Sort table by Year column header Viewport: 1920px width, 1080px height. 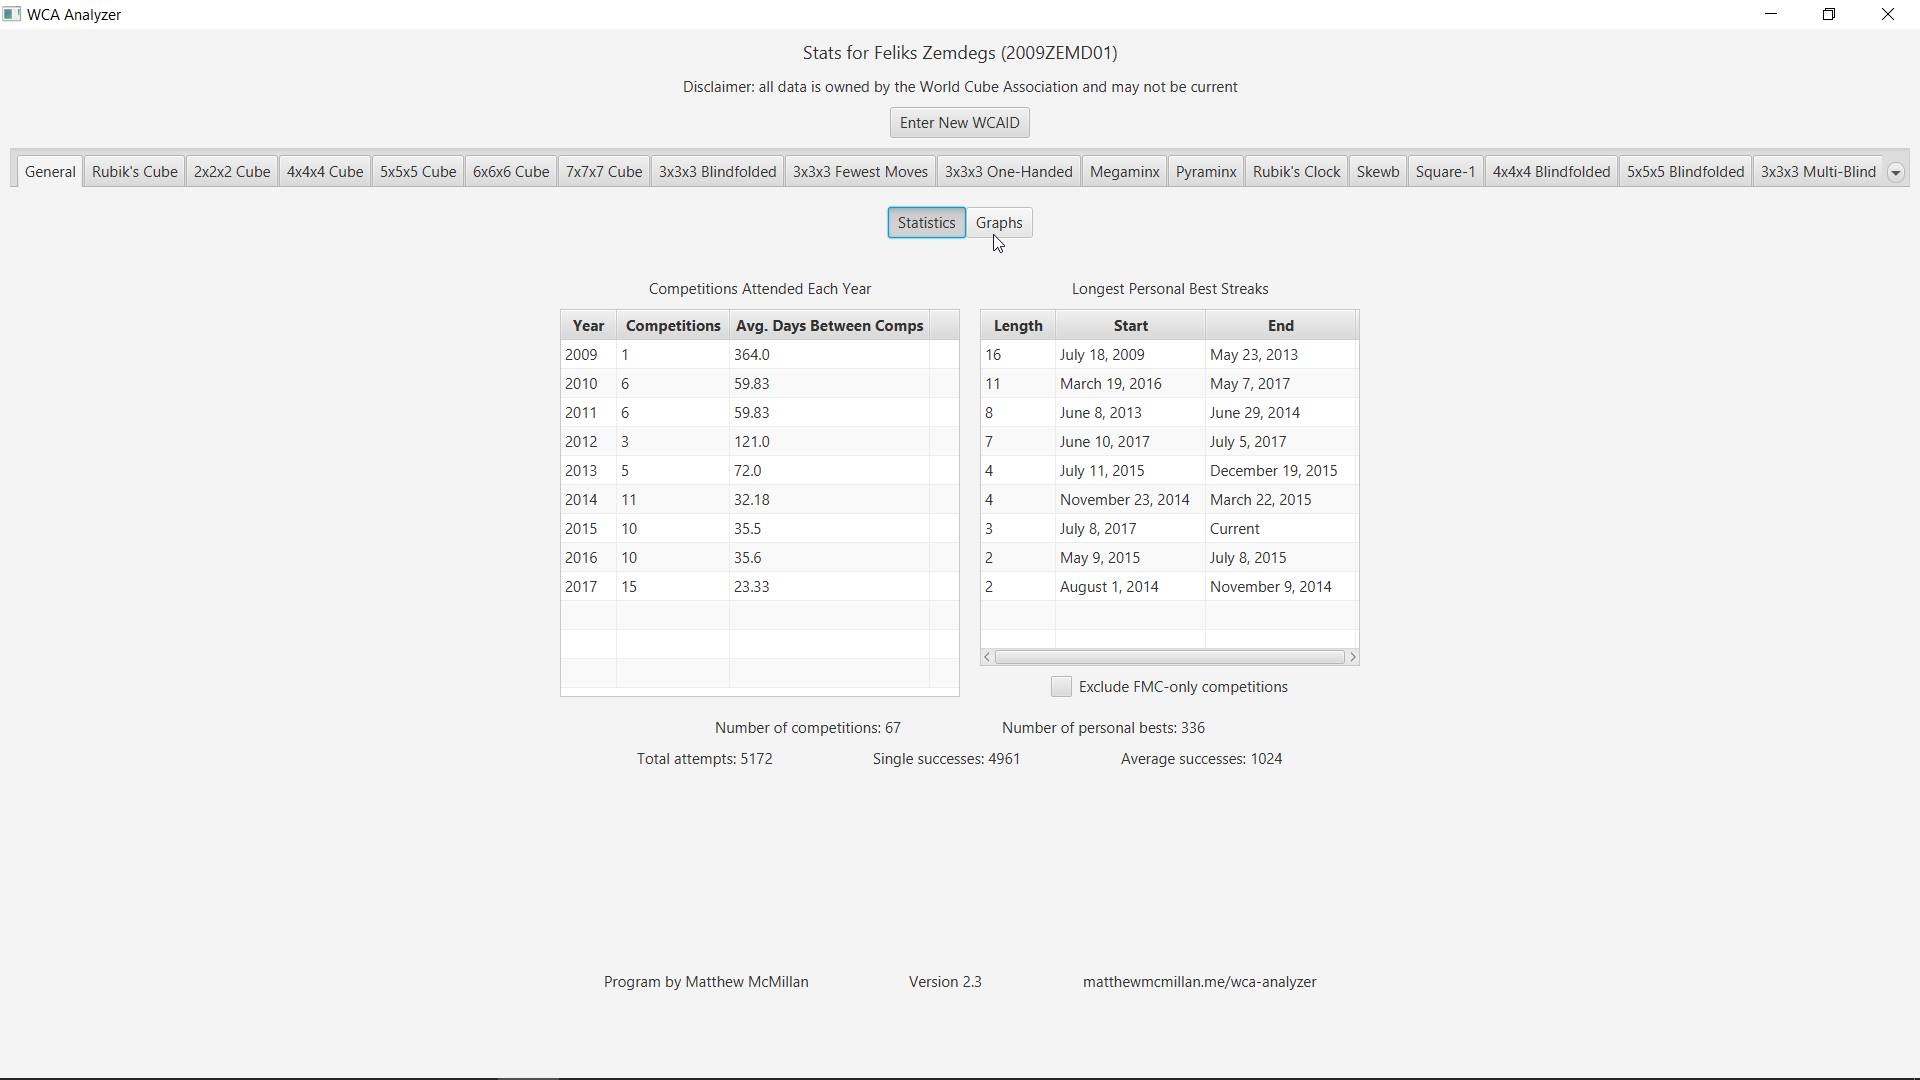click(589, 326)
